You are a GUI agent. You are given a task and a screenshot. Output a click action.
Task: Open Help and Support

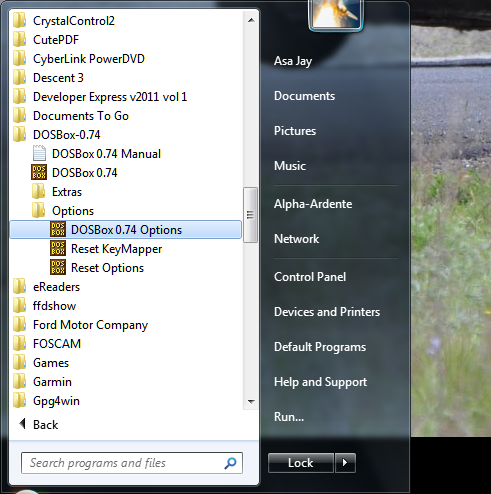(x=320, y=382)
